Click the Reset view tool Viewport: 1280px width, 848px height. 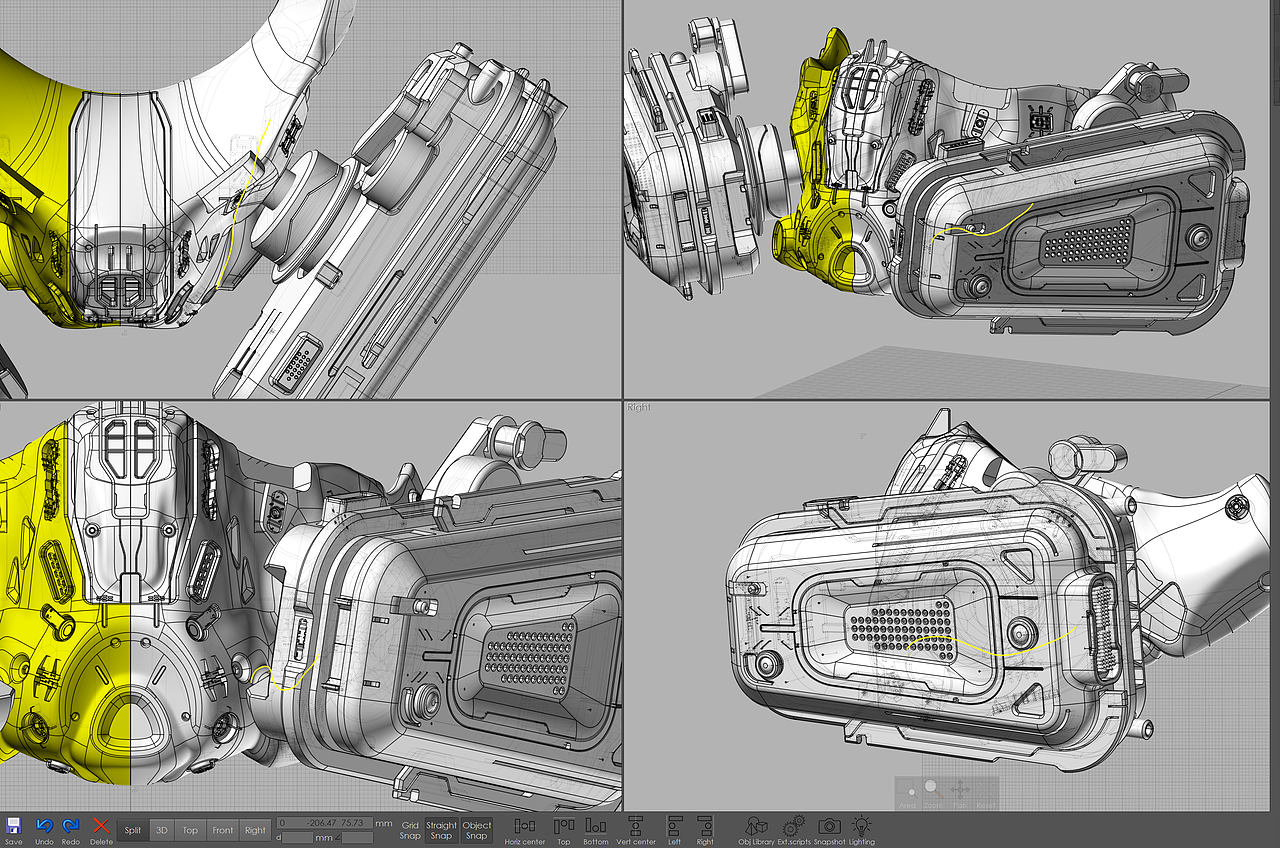(x=986, y=792)
